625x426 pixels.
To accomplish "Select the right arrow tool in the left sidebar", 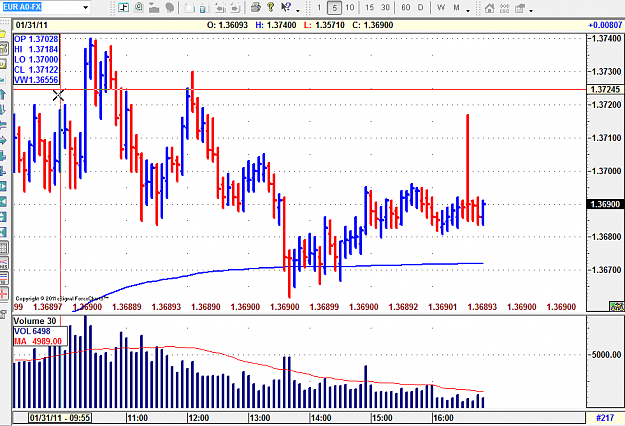I will (x=3, y=140).
